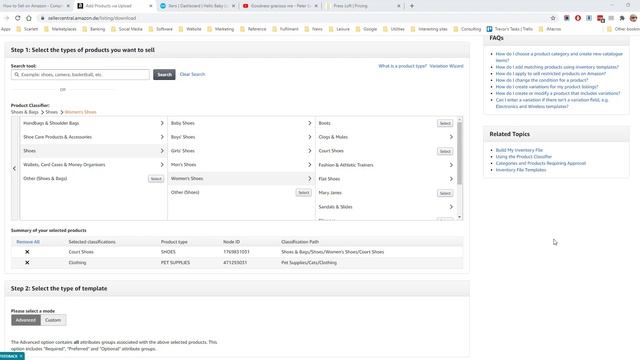The height and width of the screenshot is (360, 640).
Task: Expand the Boys' Shoes category
Action: click(x=241, y=137)
